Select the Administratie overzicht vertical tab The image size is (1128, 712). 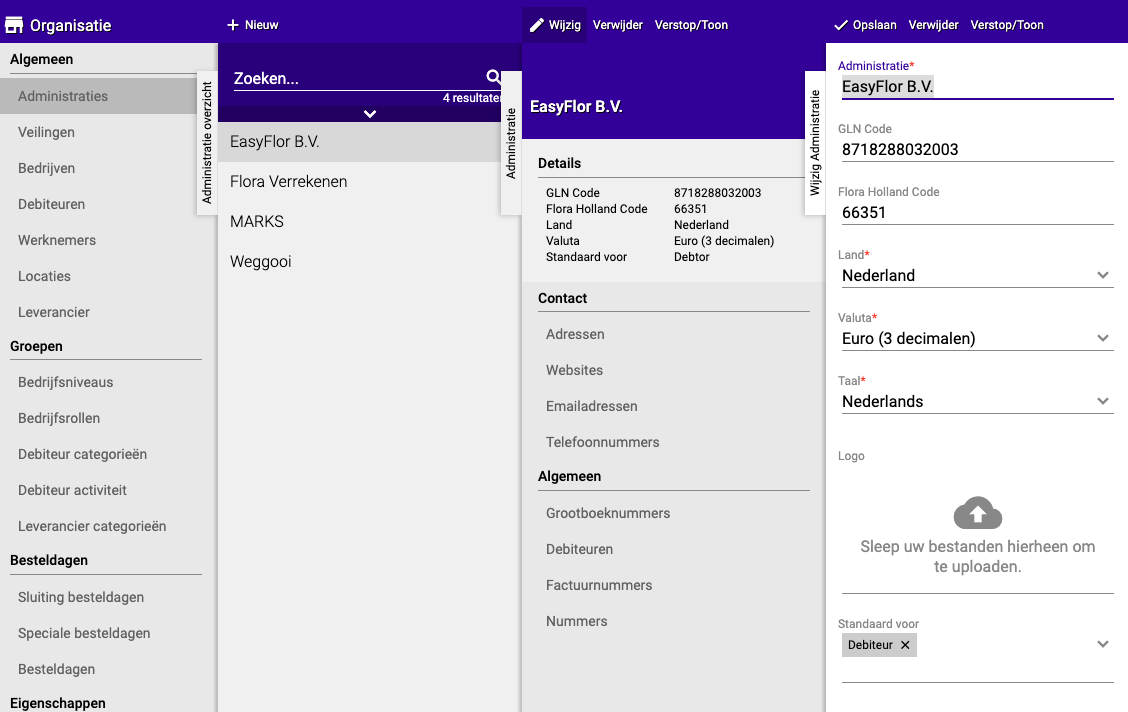coord(207,142)
